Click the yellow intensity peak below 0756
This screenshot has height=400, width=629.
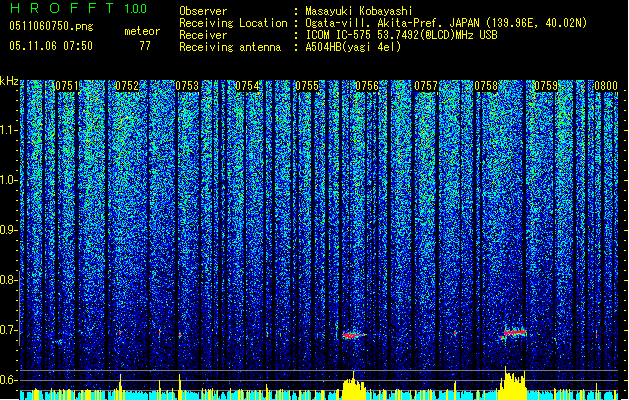[x=353, y=385]
